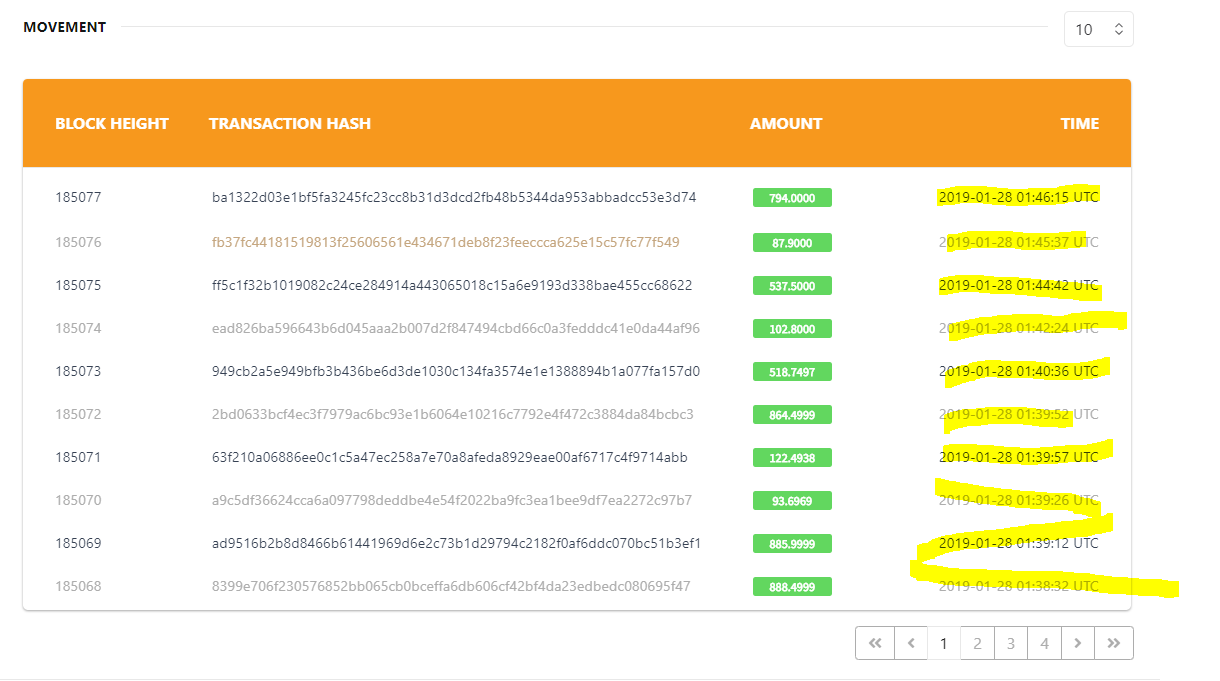Viewport: 1220px width, 681px height.
Task: Click the green amount badge 794.0000
Action: tap(792, 198)
